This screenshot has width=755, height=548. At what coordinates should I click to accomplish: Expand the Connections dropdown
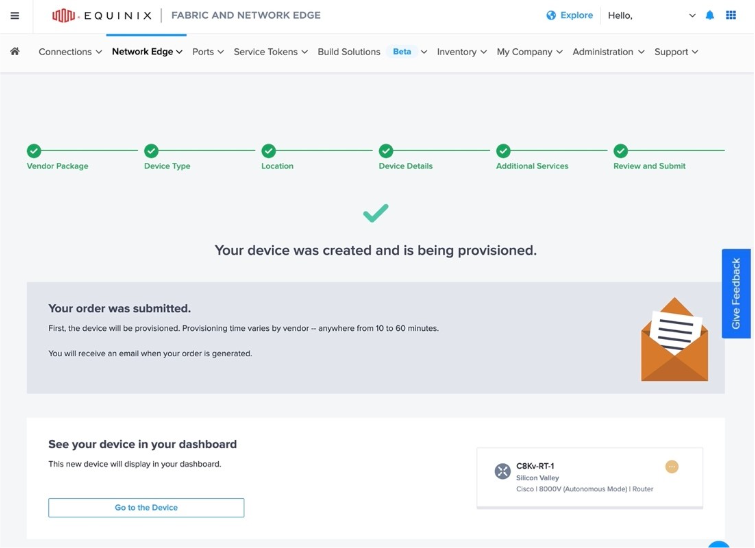(x=70, y=52)
